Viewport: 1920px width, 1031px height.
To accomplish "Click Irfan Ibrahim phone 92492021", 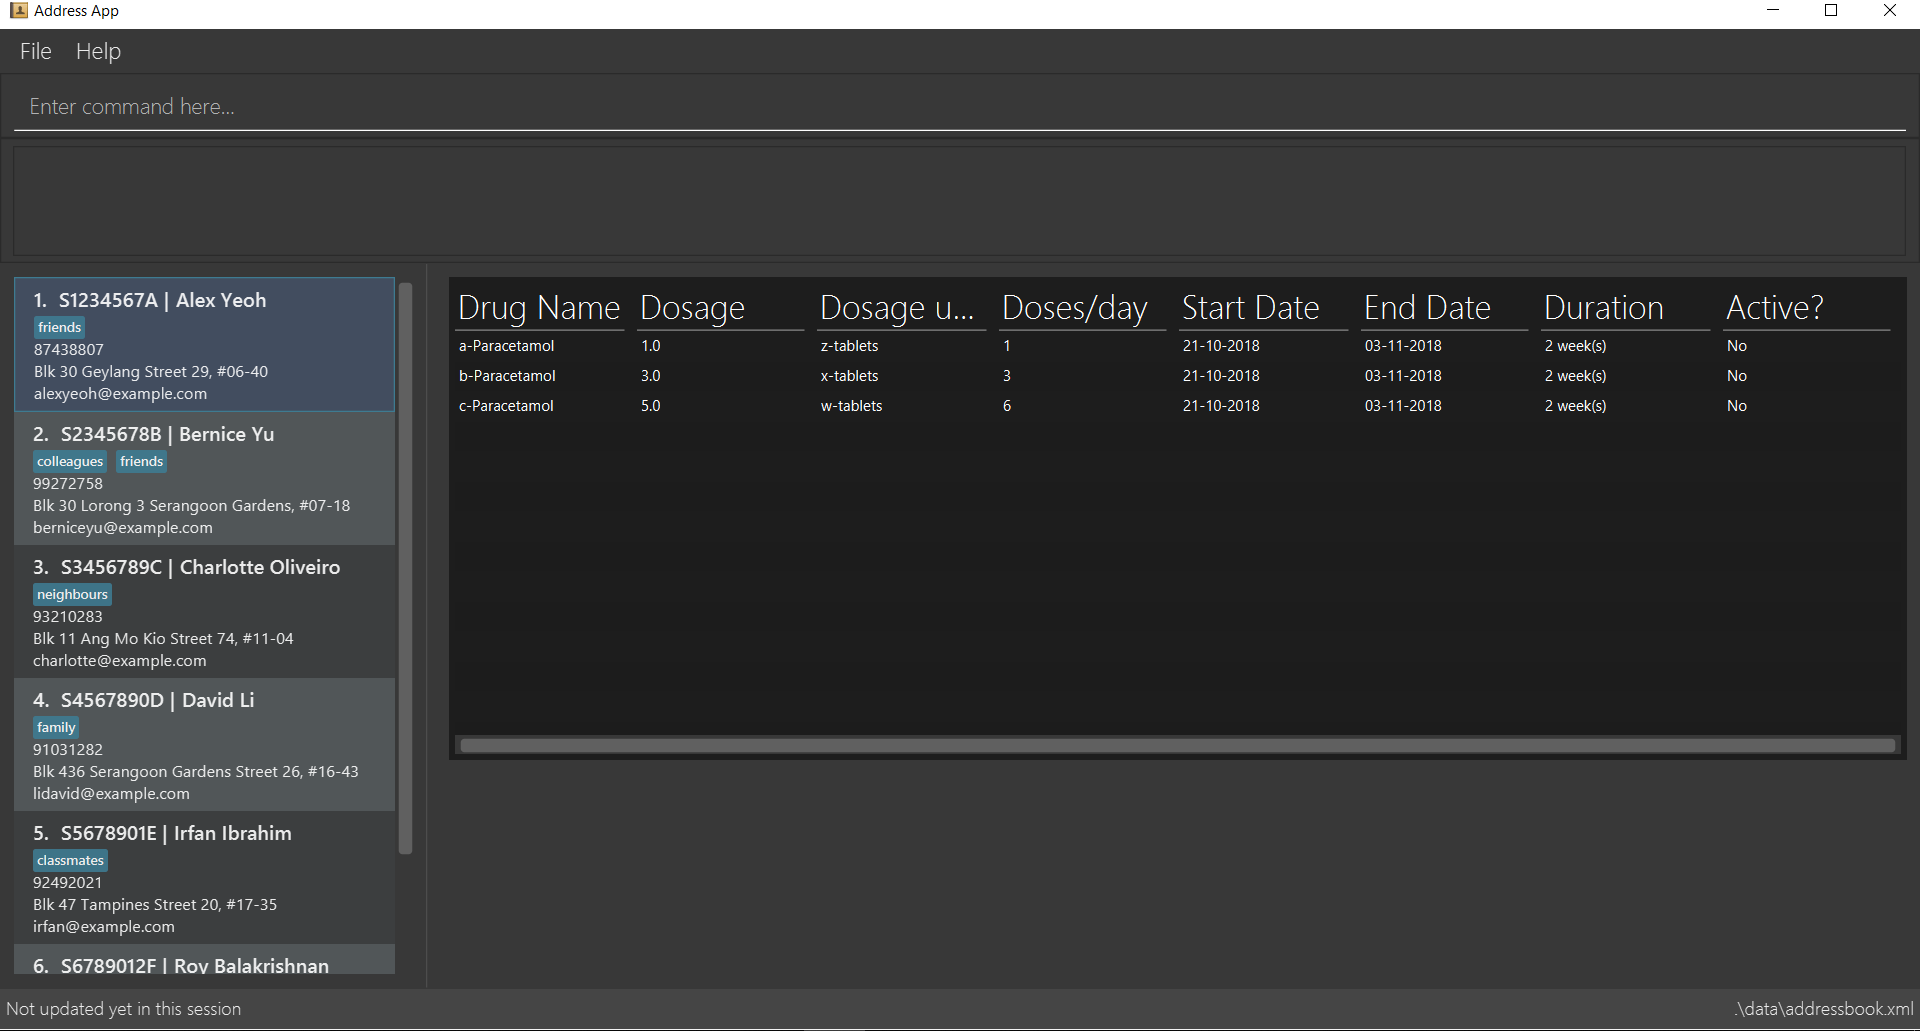I will [x=67, y=883].
